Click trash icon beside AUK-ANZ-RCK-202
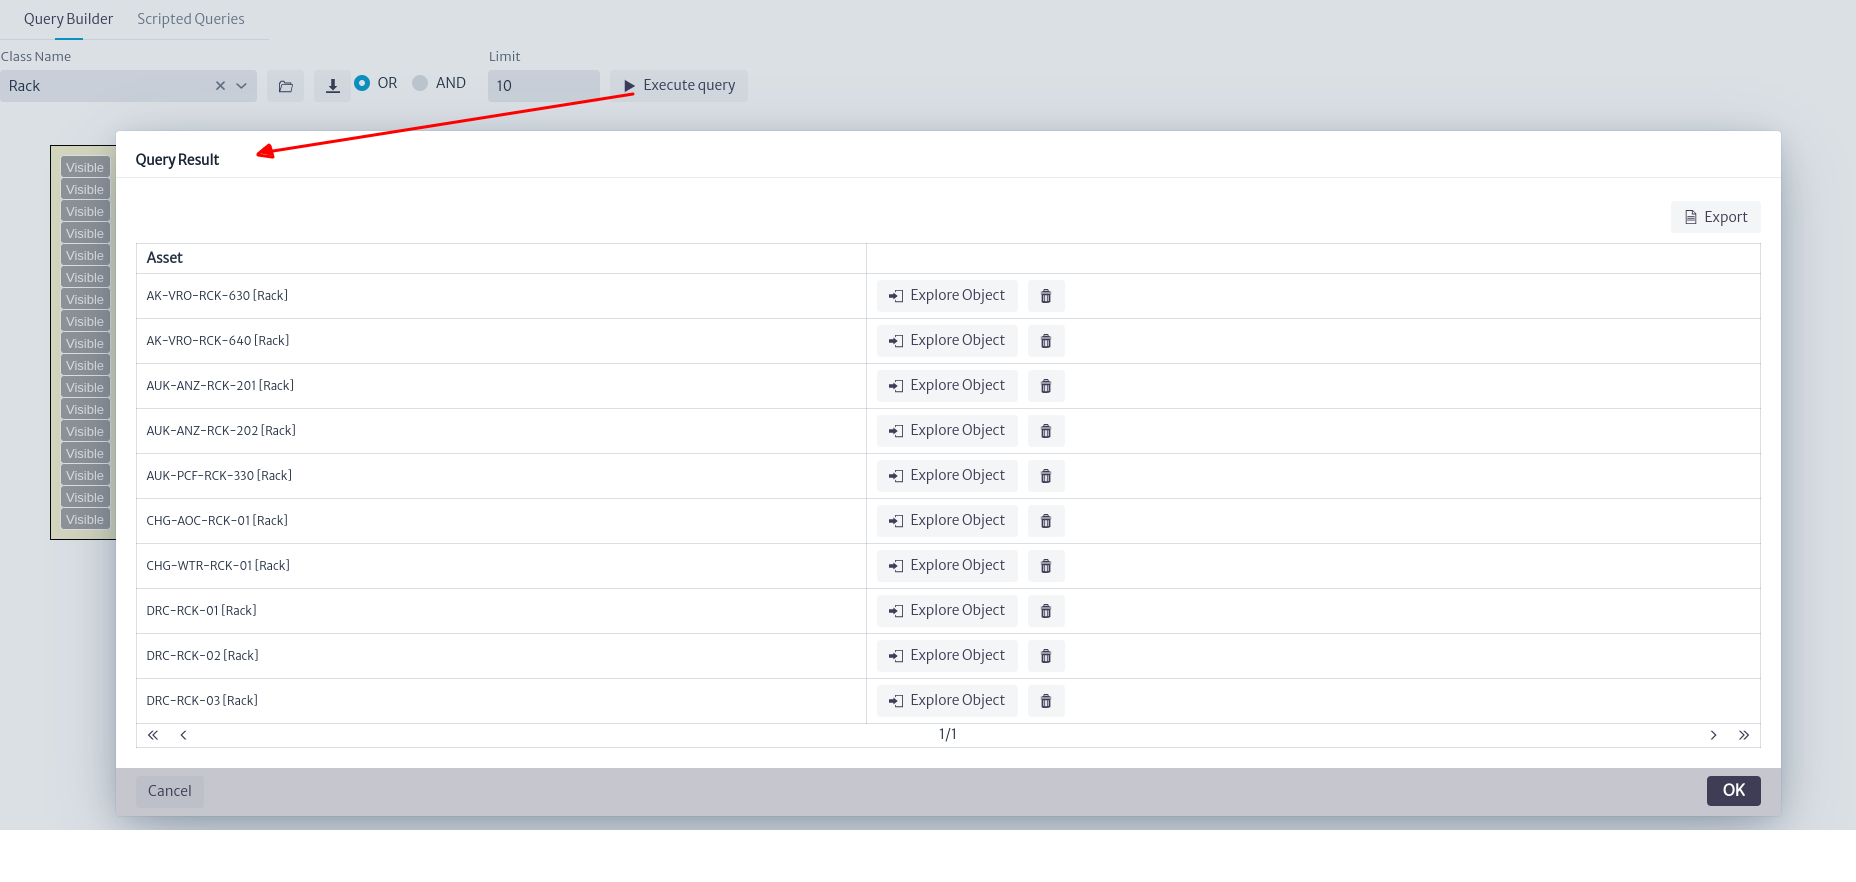Screen dimensions: 1856x882 point(1046,431)
